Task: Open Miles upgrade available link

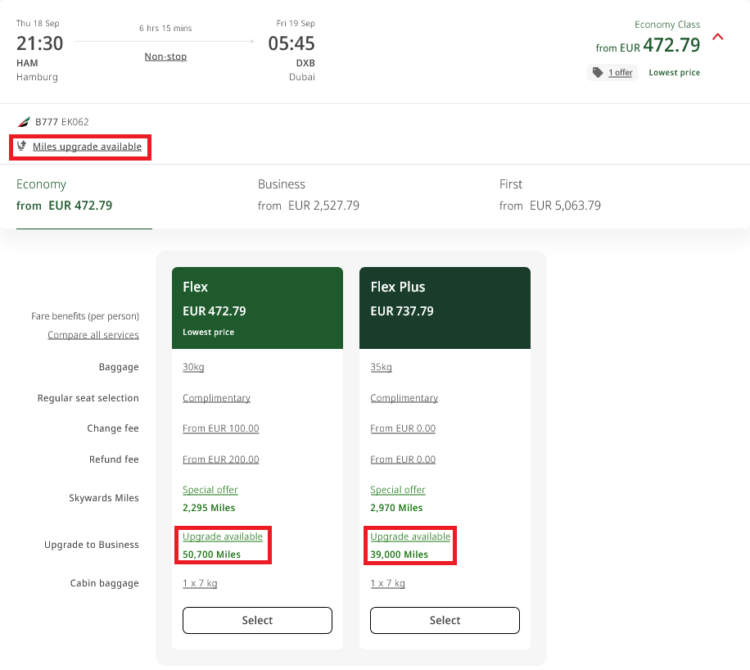Action: pos(87,146)
